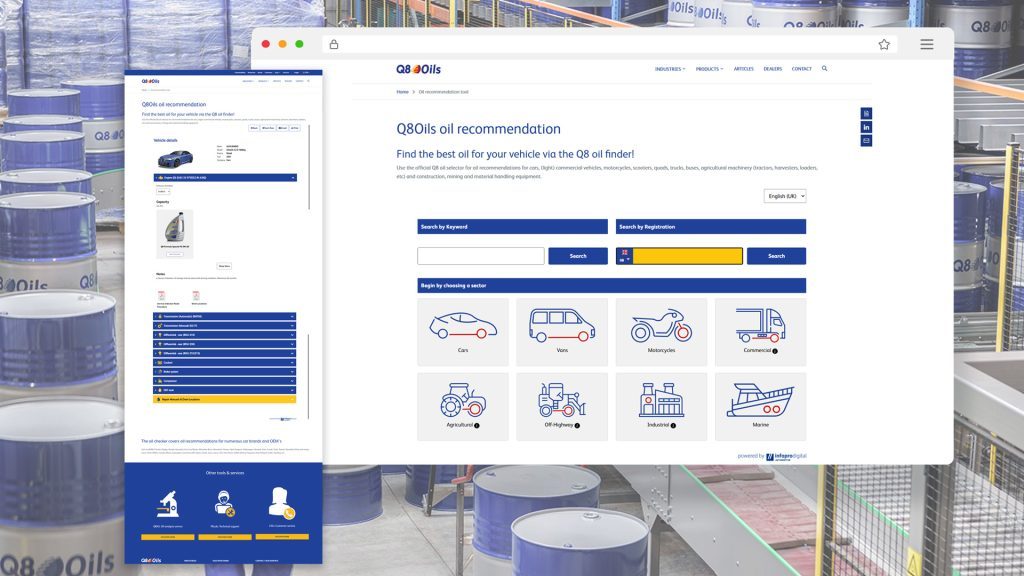Select the Vans sector tile

(x=562, y=332)
